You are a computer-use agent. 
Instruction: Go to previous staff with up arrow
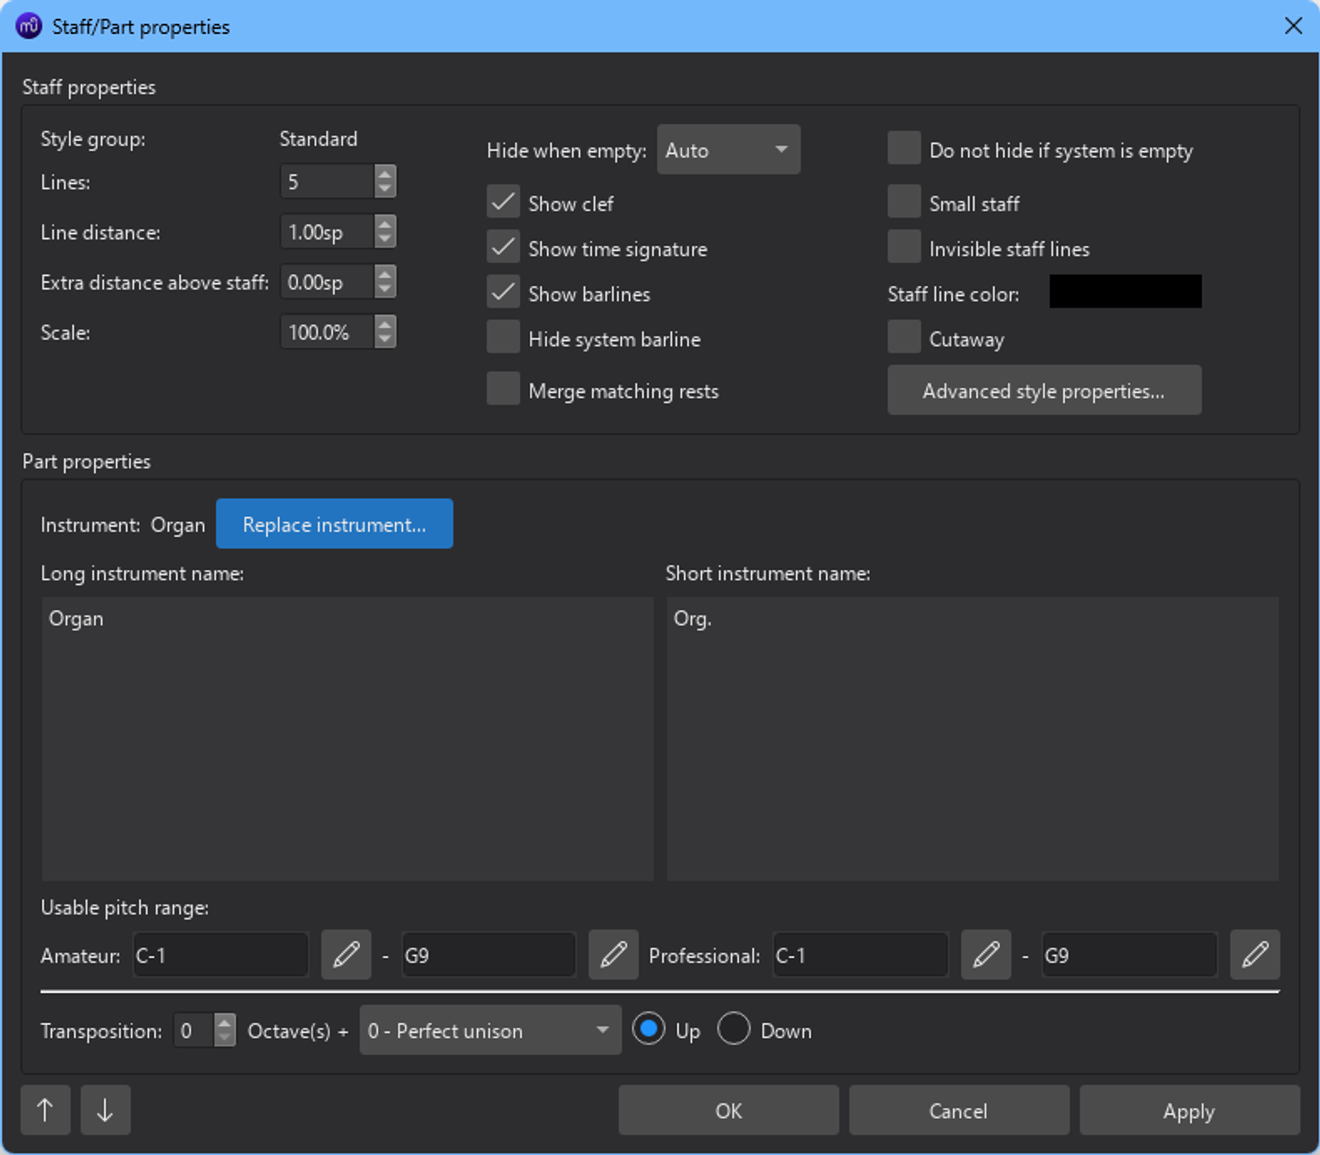point(45,1110)
